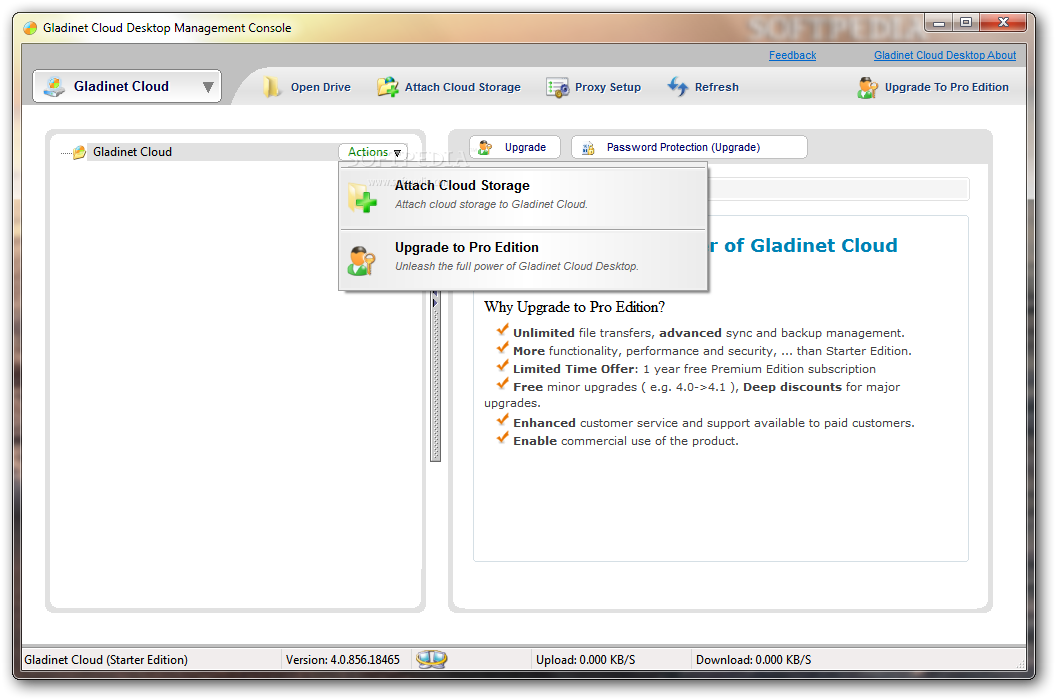Click the Refresh toolbar label
The image size is (1056, 700).
[717, 87]
